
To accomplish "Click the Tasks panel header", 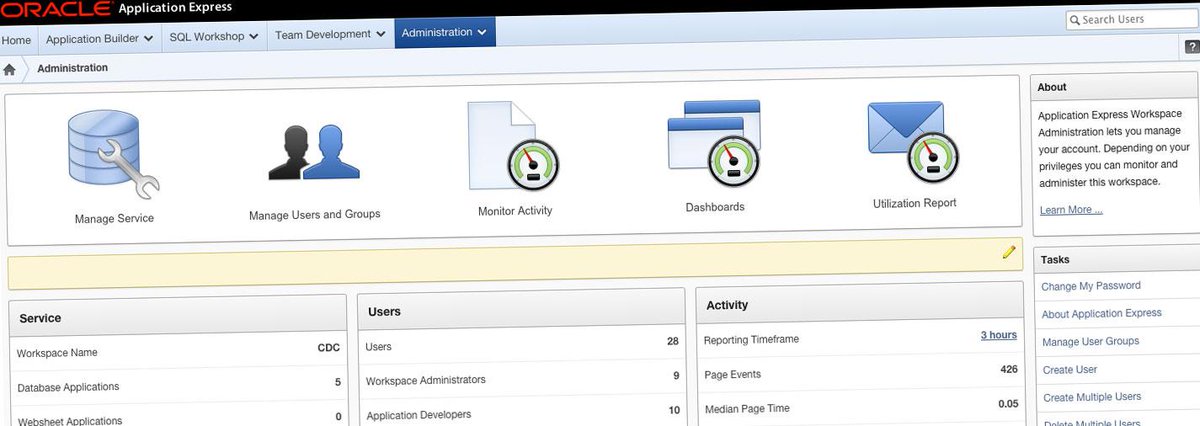I will (x=1116, y=259).
